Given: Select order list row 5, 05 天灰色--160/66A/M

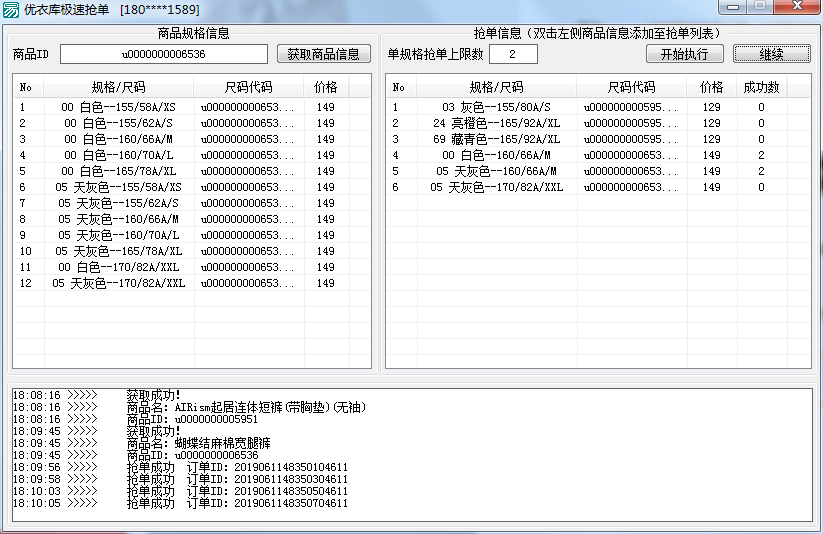Looking at the screenshot, I should tap(598, 171).
